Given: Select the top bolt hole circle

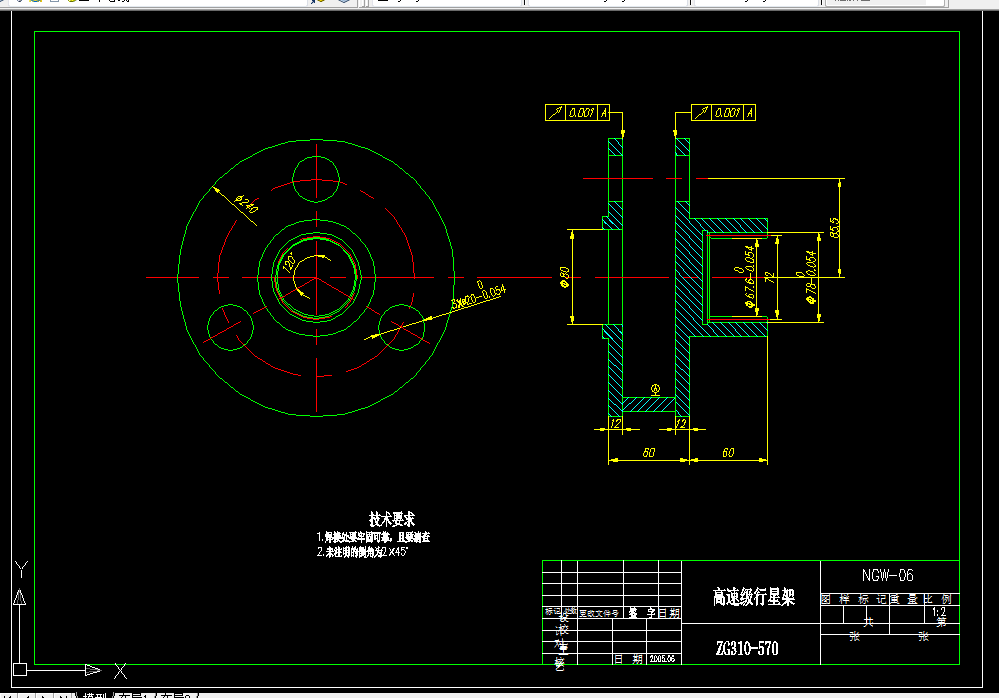Looking at the screenshot, I should click(316, 178).
